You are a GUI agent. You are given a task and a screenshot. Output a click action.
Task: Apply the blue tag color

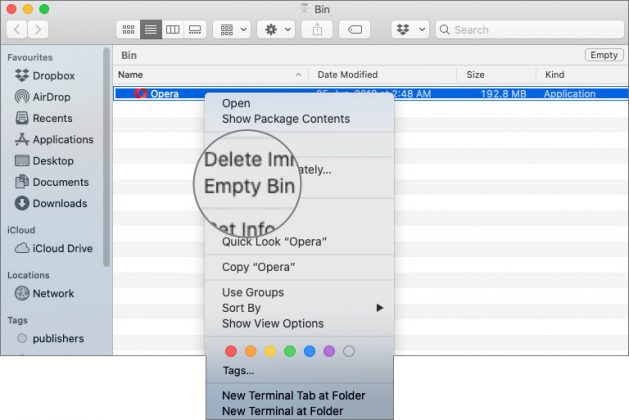pos(309,351)
